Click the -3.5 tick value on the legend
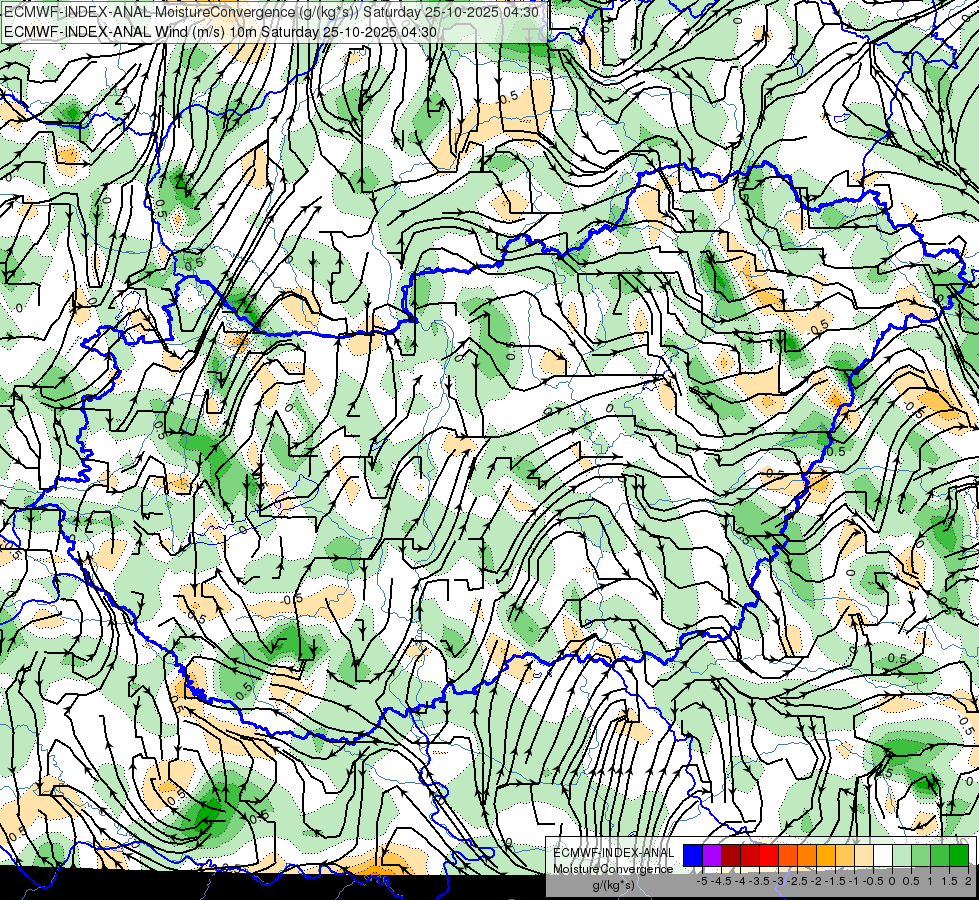This screenshot has width=979, height=900. coord(759,881)
